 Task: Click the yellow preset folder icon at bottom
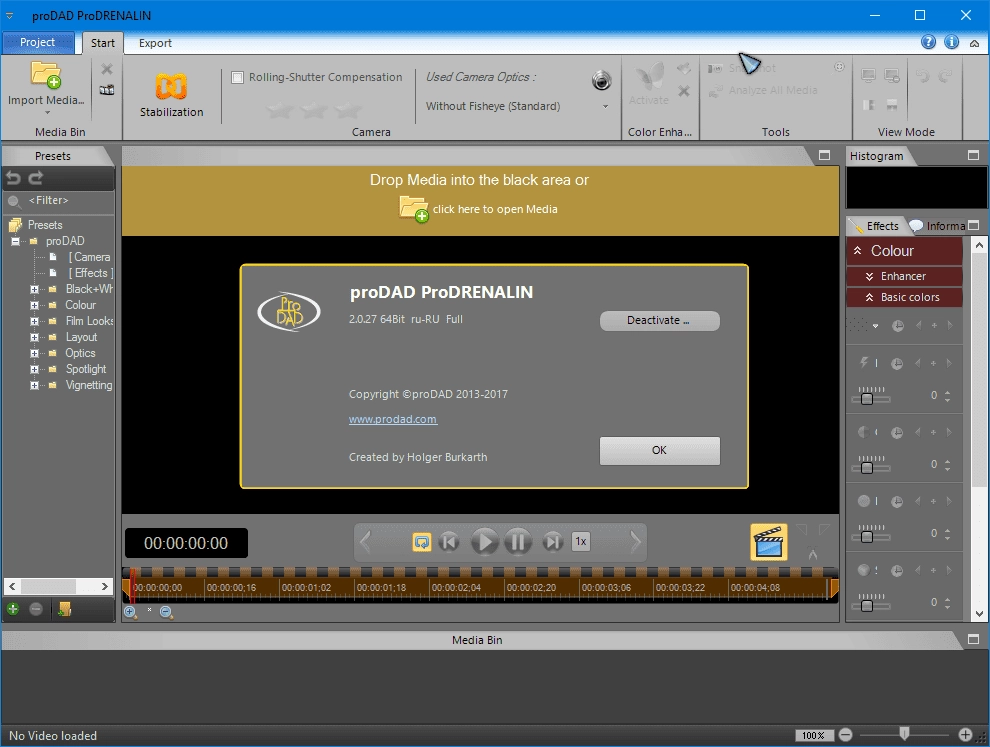[64, 609]
